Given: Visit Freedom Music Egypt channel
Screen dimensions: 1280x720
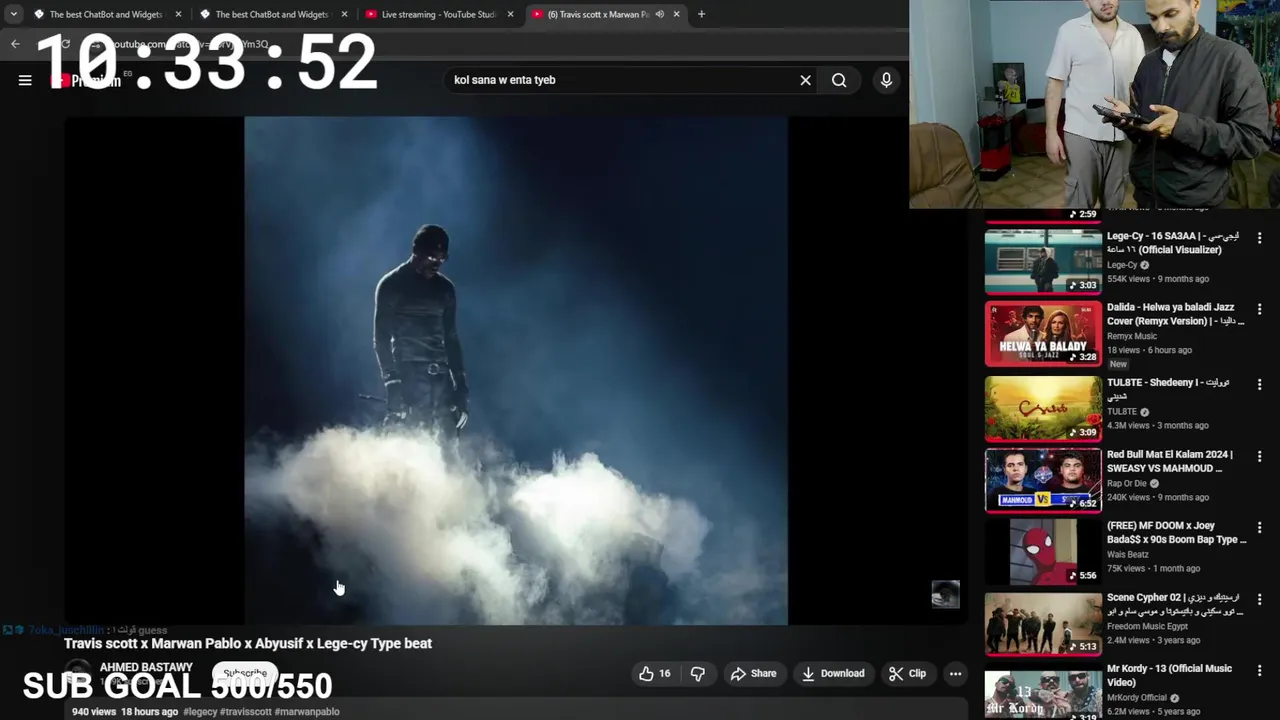Looking at the screenshot, I should [x=1147, y=626].
